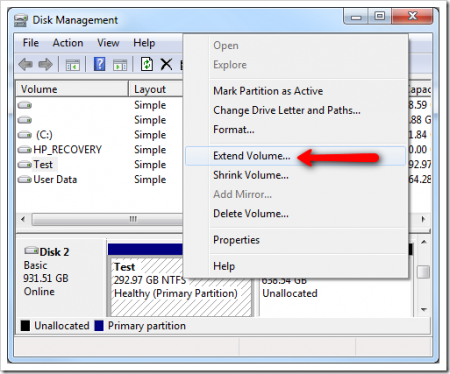This screenshot has height=374, width=450.
Task: Click the black Unallocated legend swatch
Action: click(25, 326)
